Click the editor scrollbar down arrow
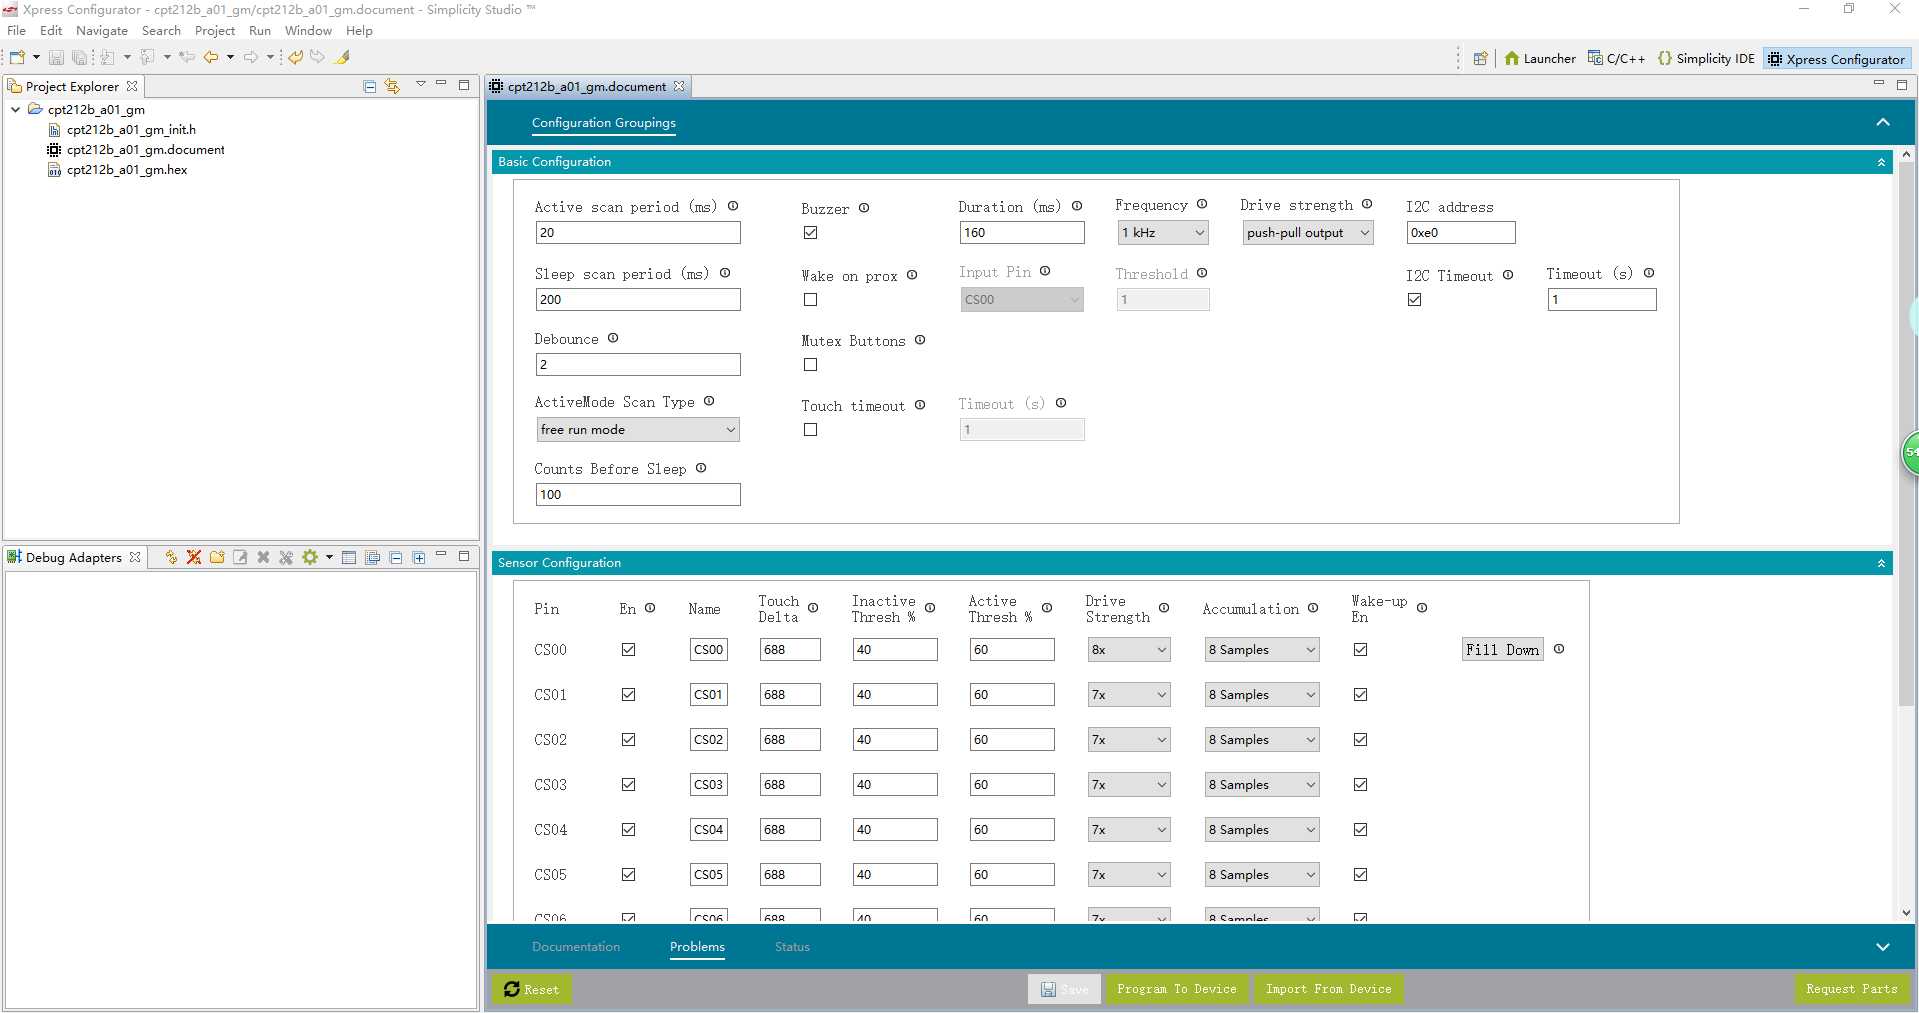Screen dimensions: 1919x1013 1906,913
